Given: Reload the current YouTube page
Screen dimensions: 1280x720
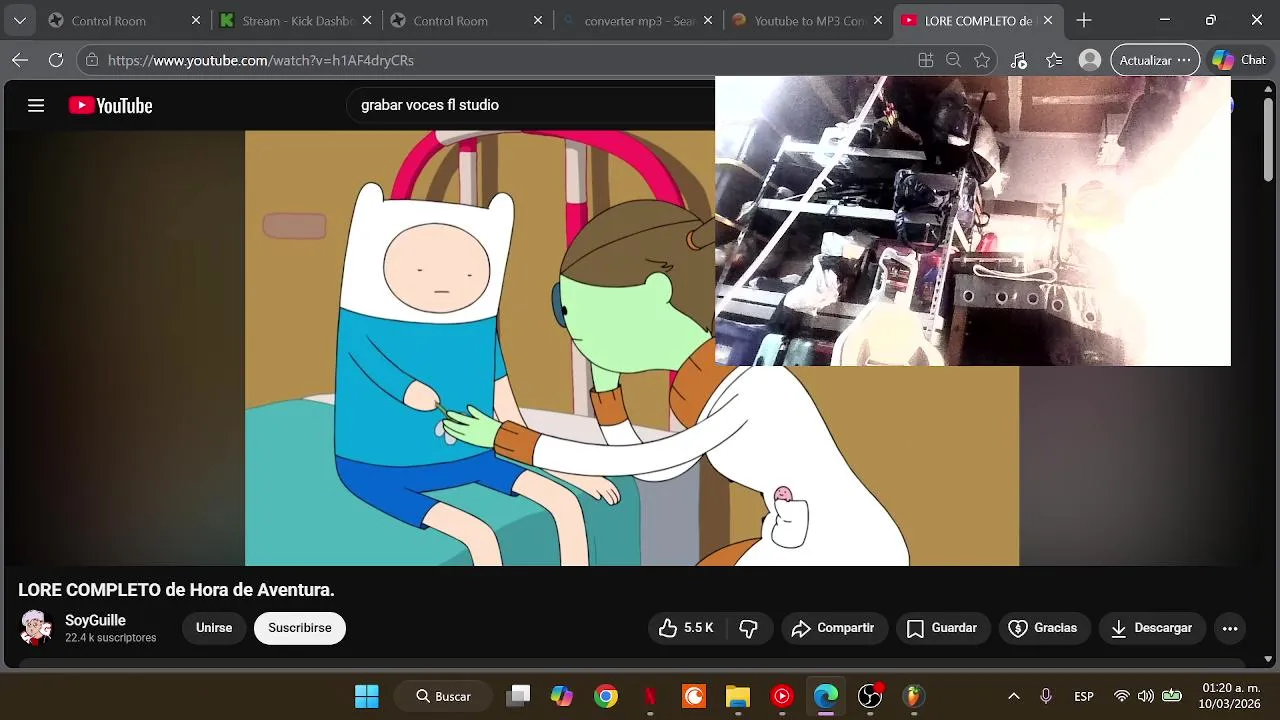Looking at the screenshot, I should coord(56,60).
